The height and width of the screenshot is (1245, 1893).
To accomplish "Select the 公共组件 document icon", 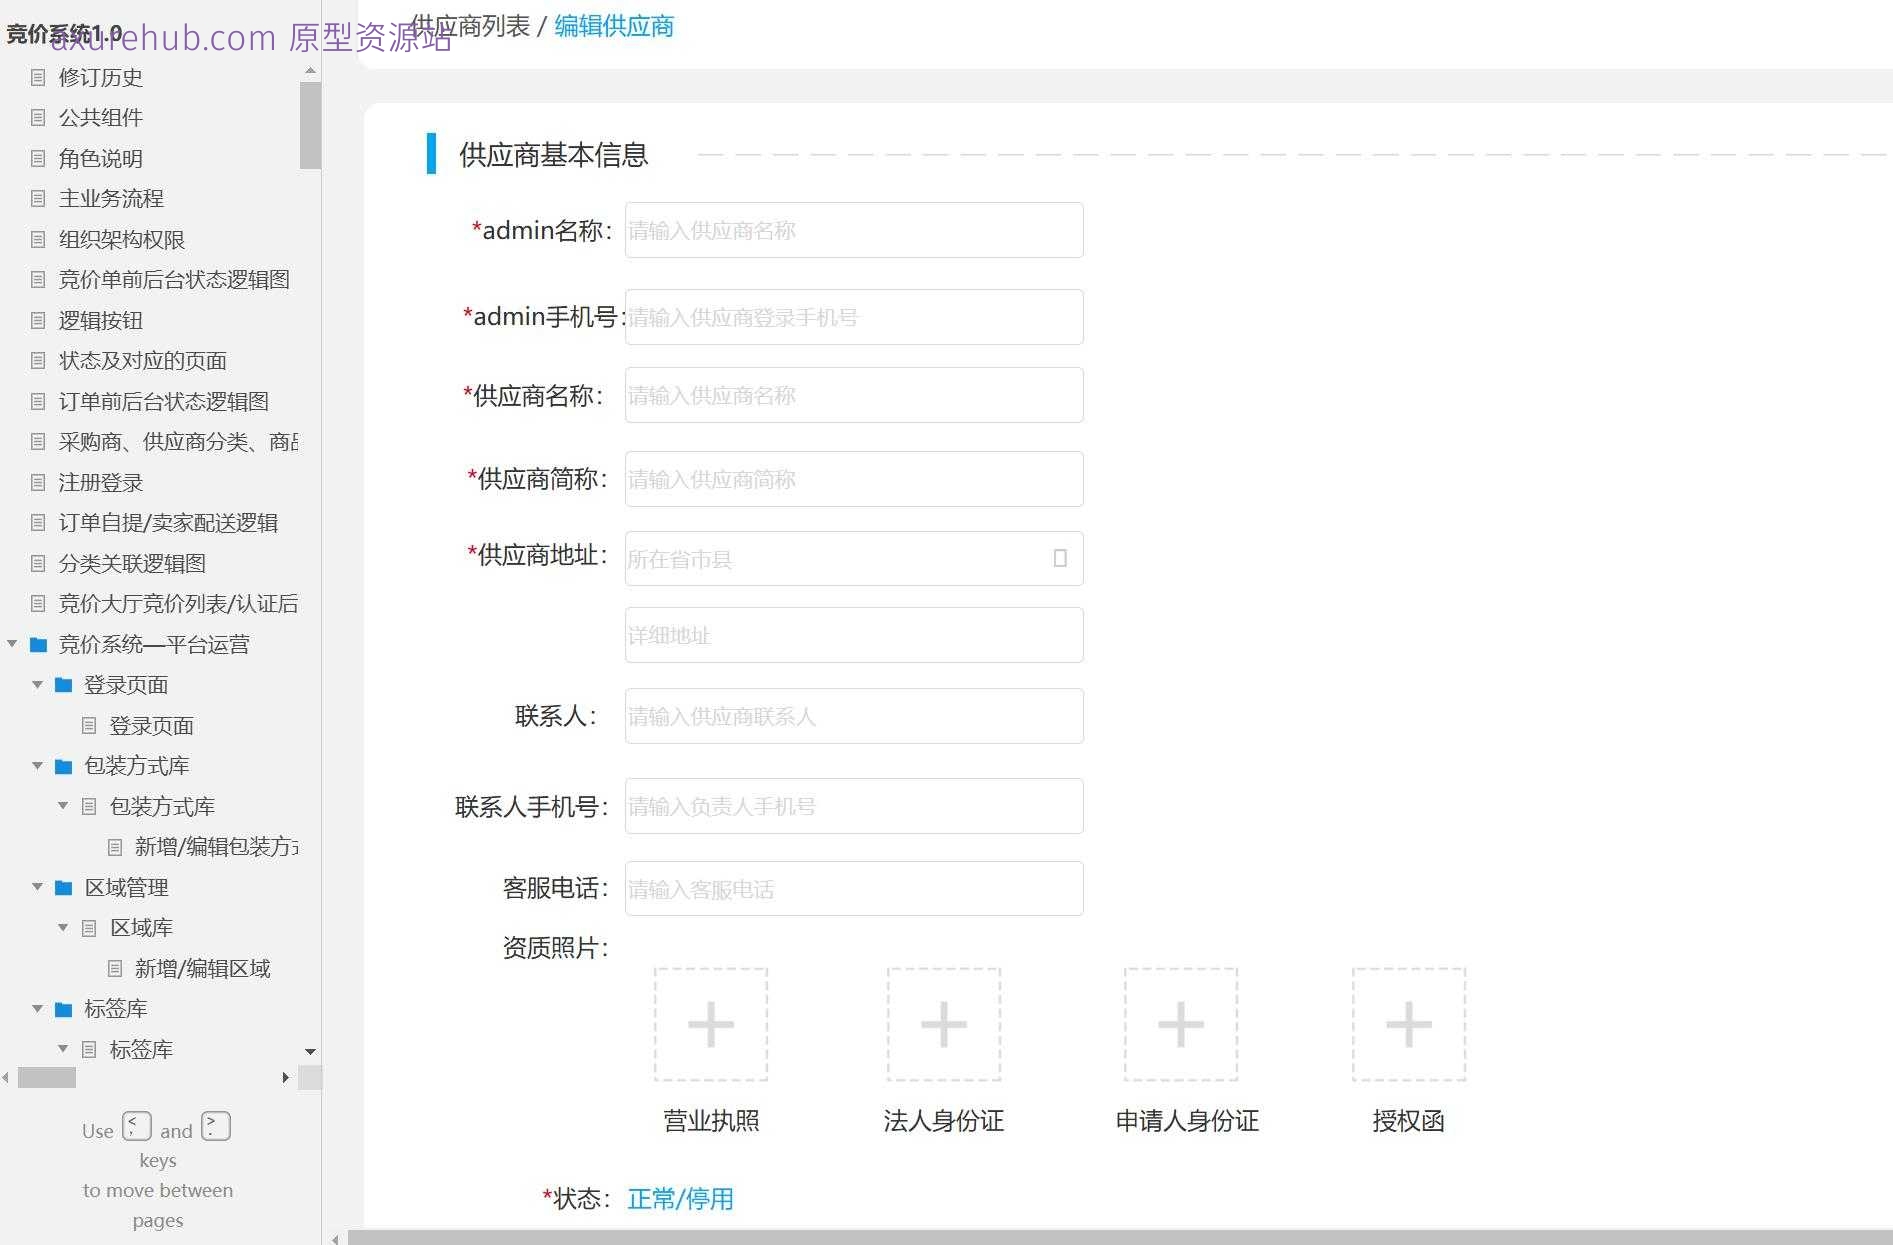I will coord(39,117).
